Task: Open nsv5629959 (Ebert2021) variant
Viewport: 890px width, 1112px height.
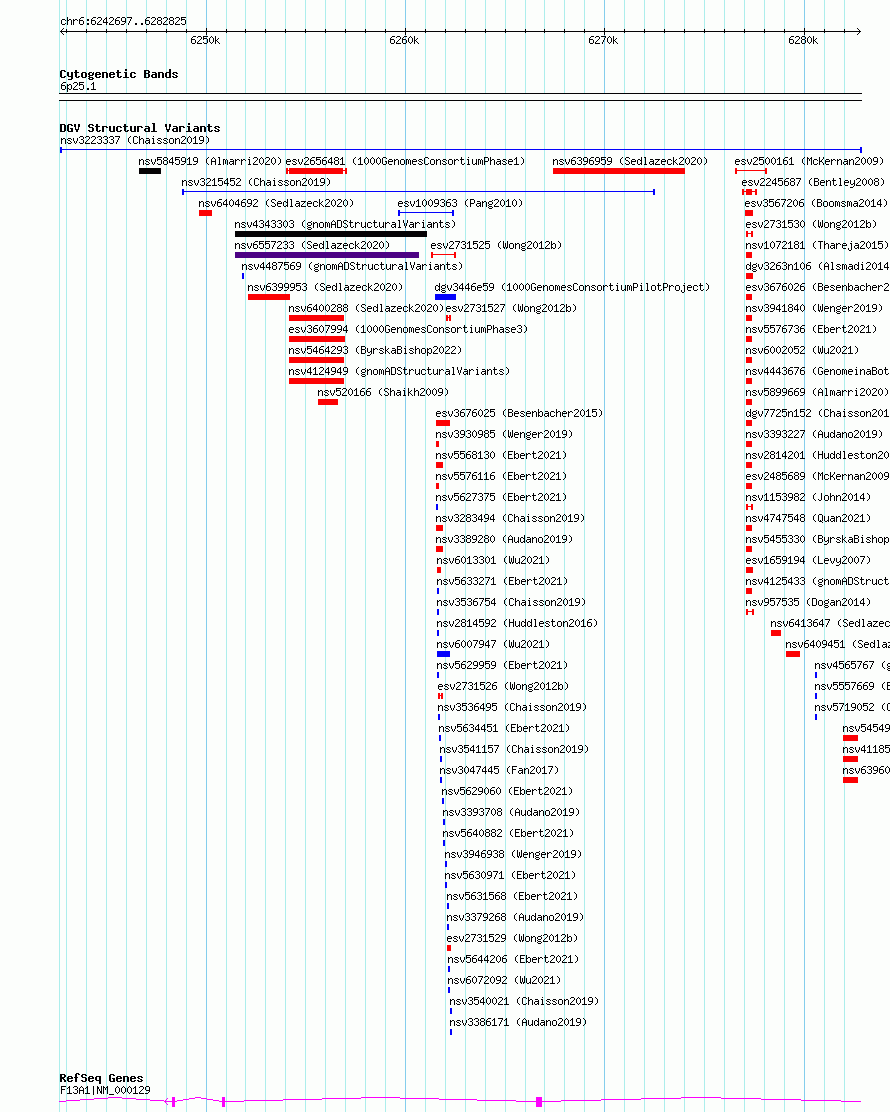Action: click(502, 665)
